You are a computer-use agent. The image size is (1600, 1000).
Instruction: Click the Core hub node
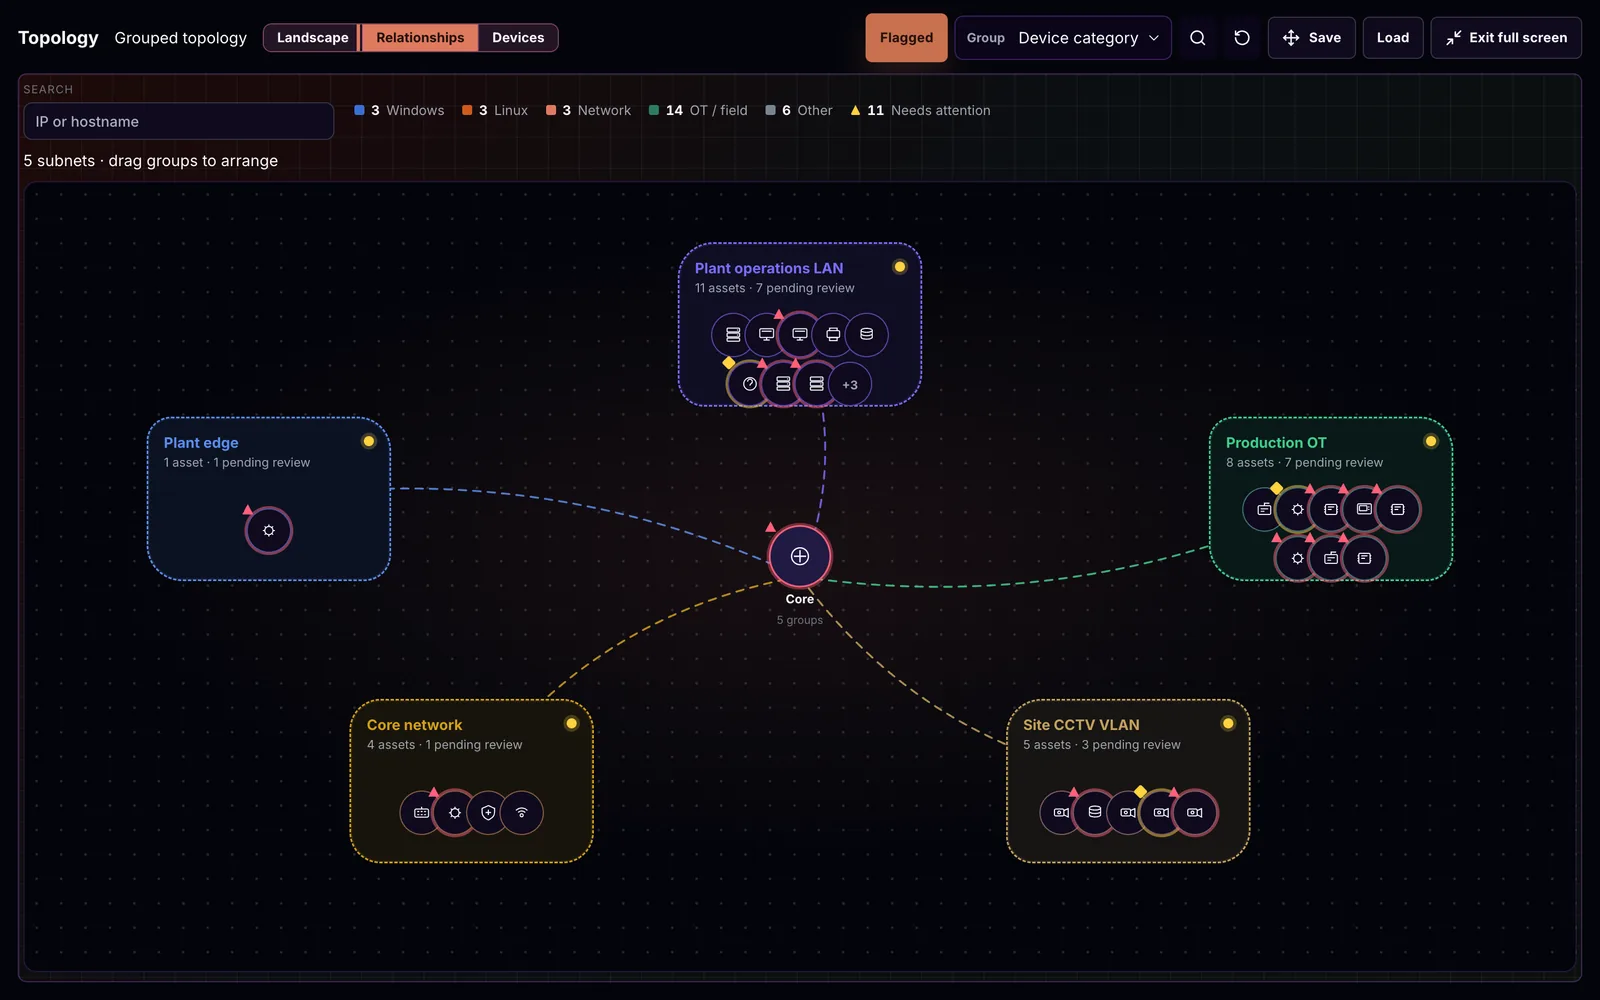(800, 556)
